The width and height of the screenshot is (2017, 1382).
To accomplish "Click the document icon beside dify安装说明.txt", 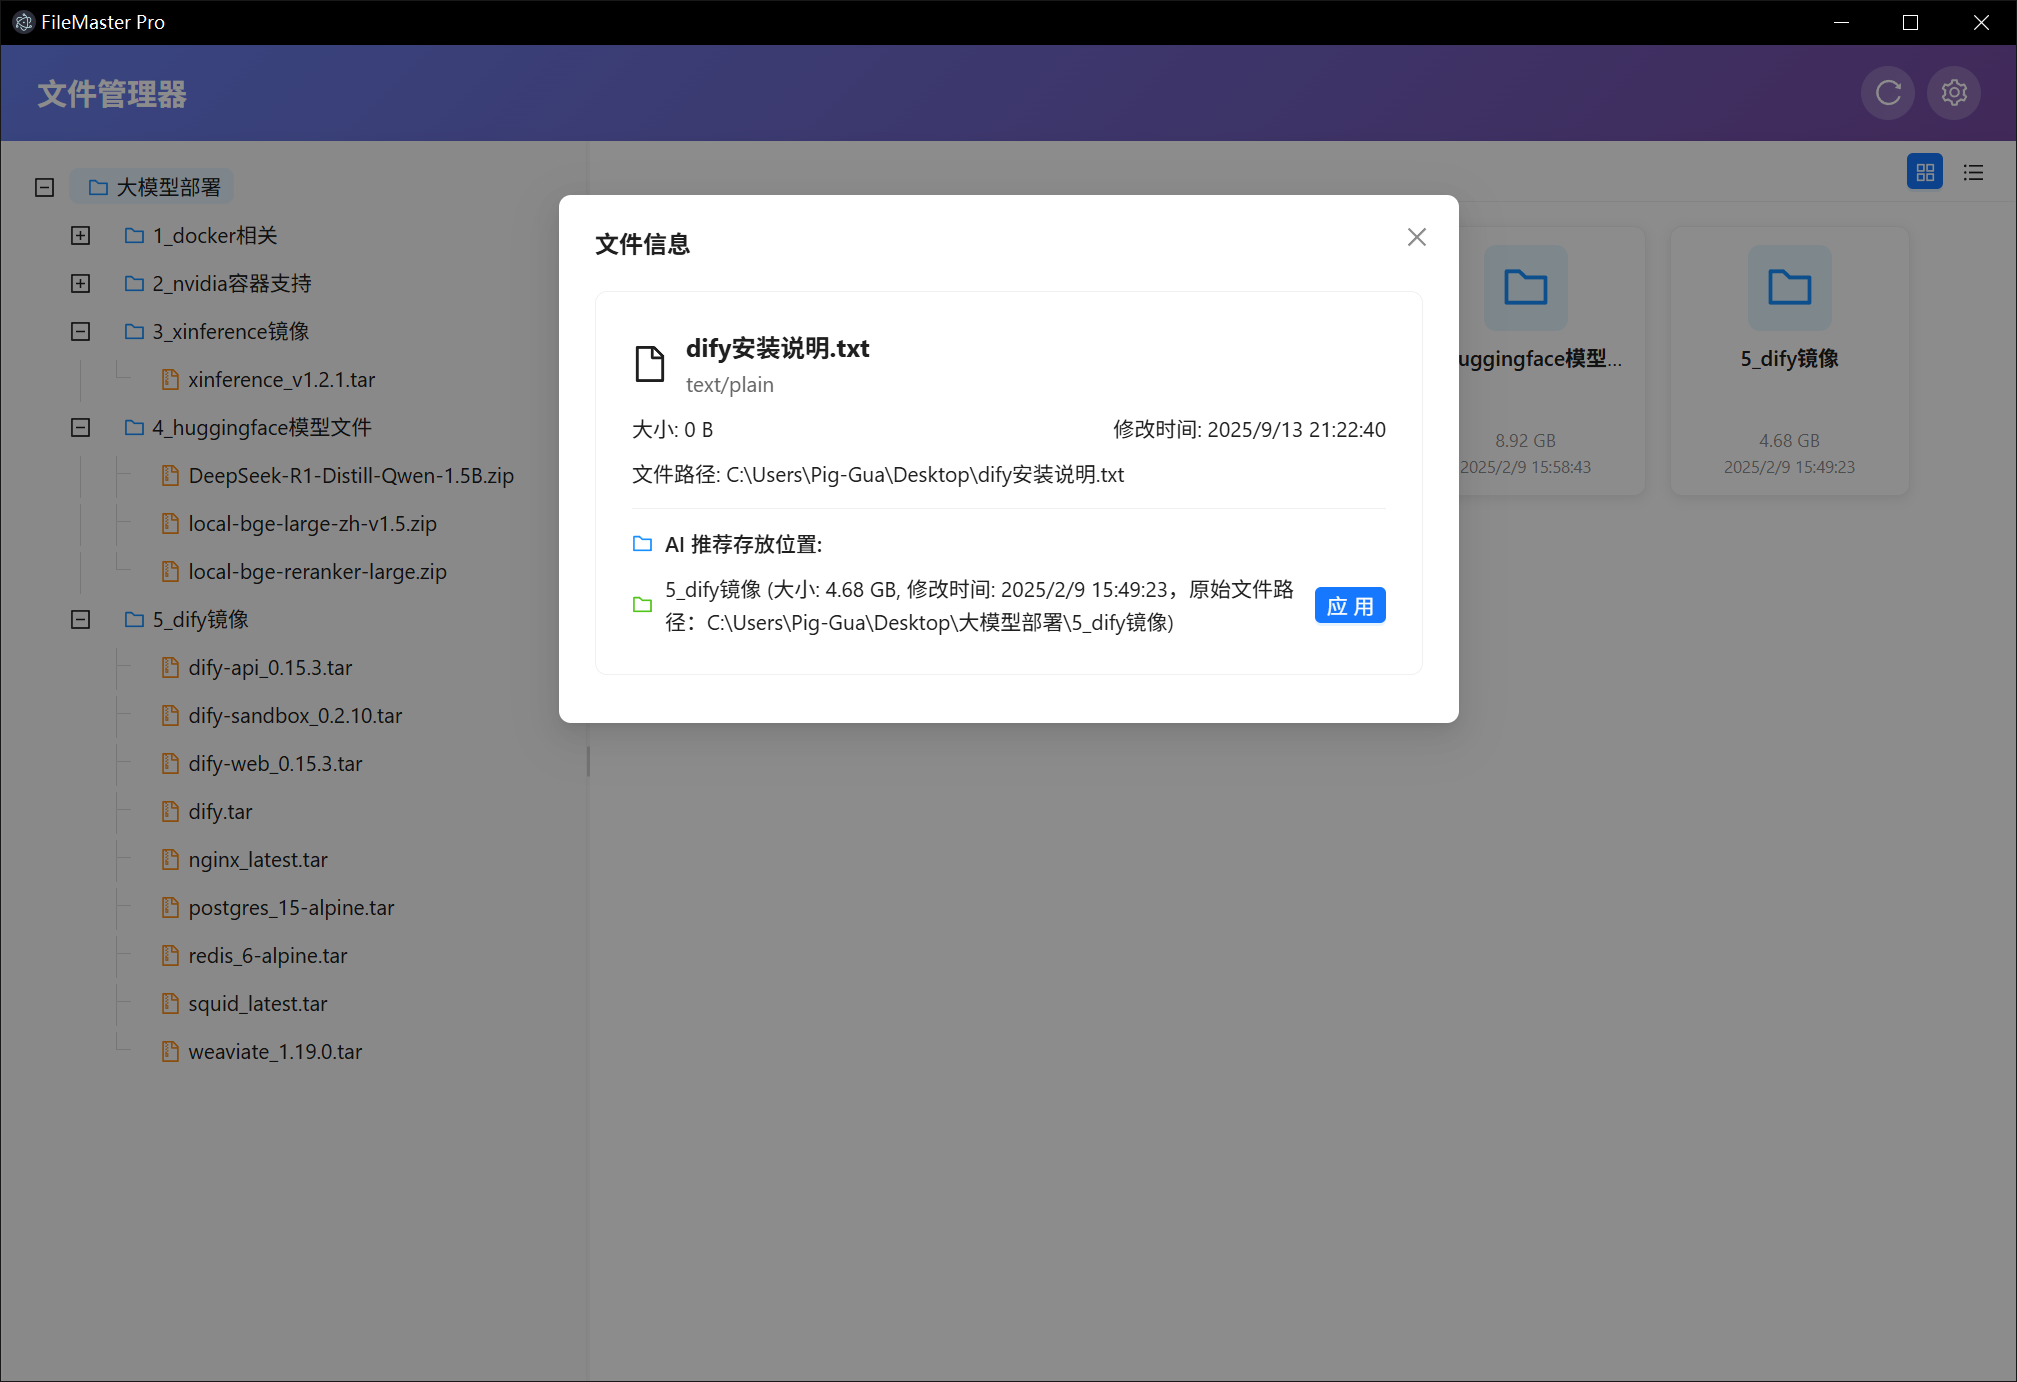I will pyautogui.click(x=650, y=364).
